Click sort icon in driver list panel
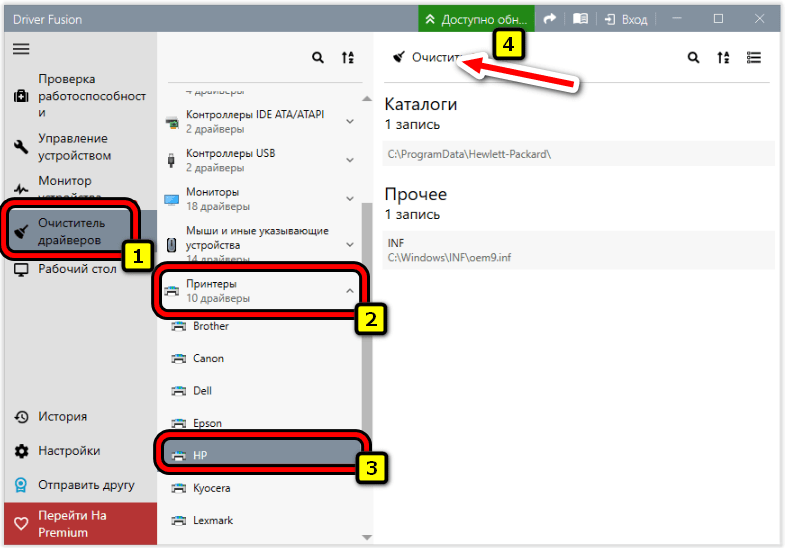 348,58
